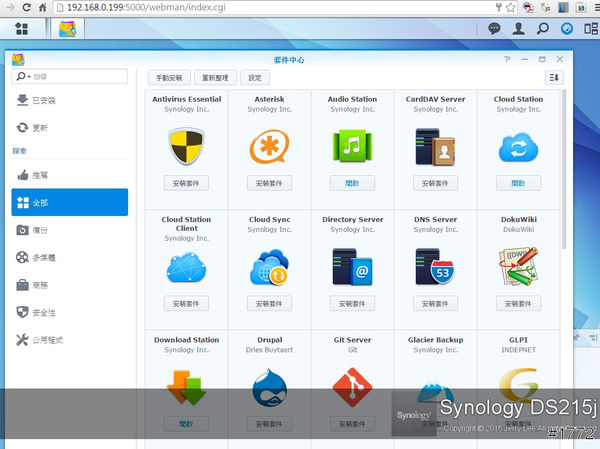Click the Git Server icon
The height and width of the screenshot is (449, 600).
352,387
